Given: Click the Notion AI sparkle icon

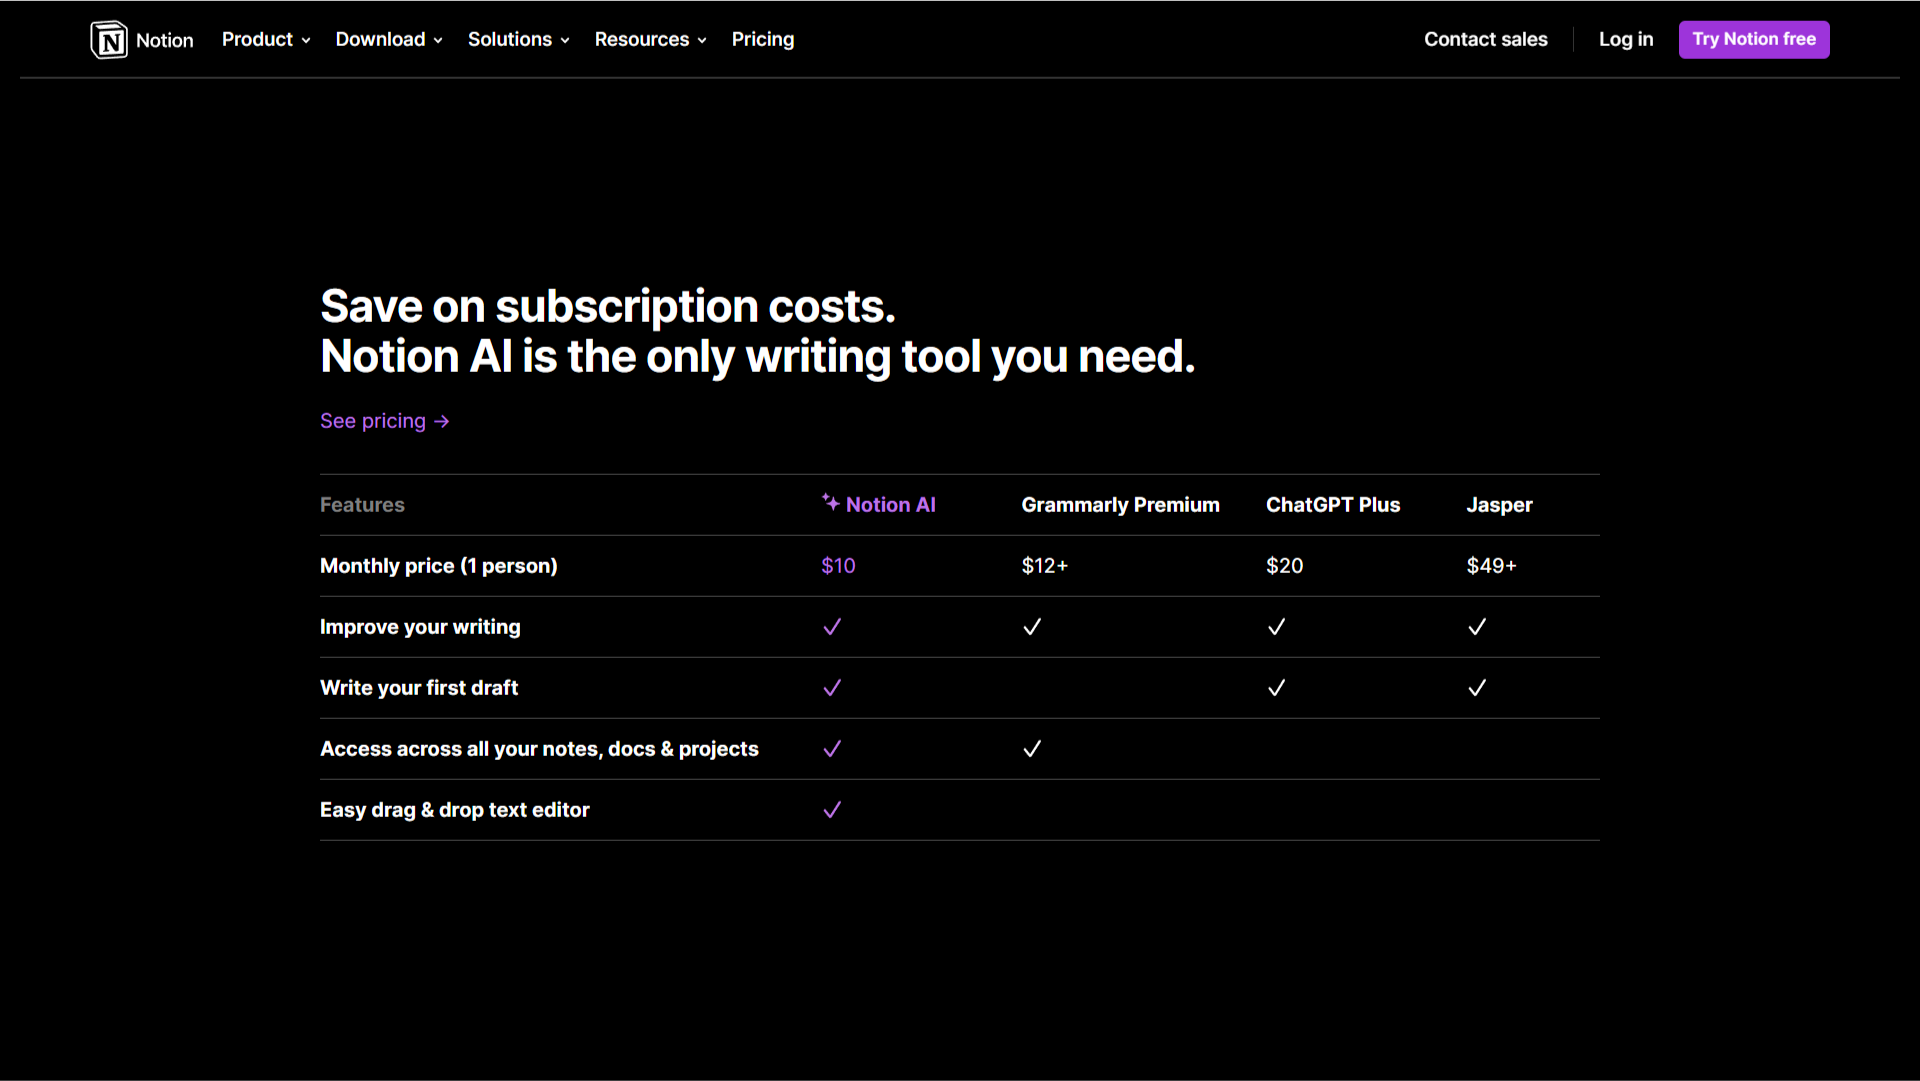Looking at the screenshot, I should coord(830,502).
